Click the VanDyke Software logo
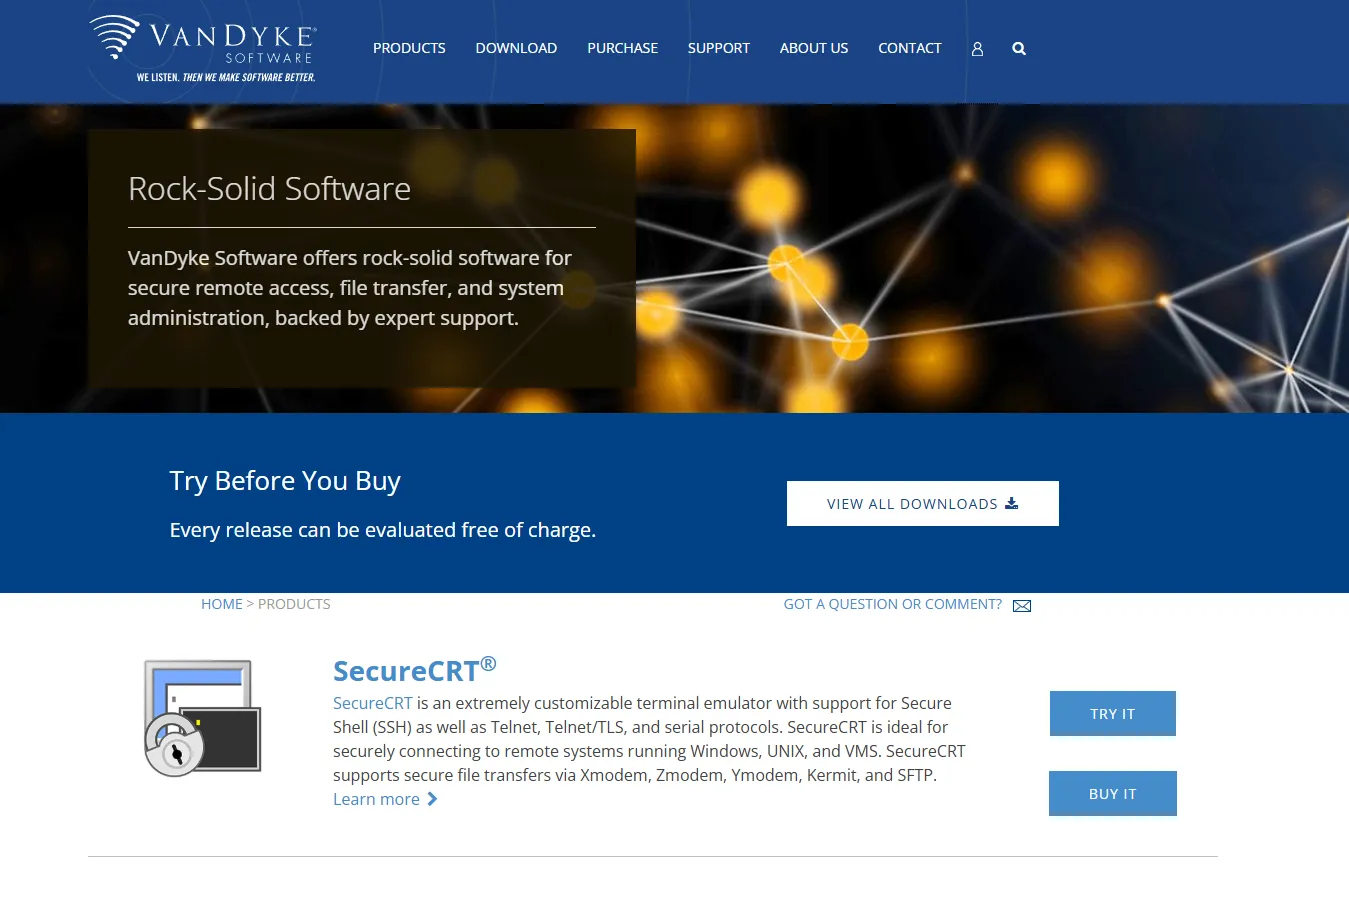Image resolution: width=1349 pixels, height=898 pixels. click(203, 49)
